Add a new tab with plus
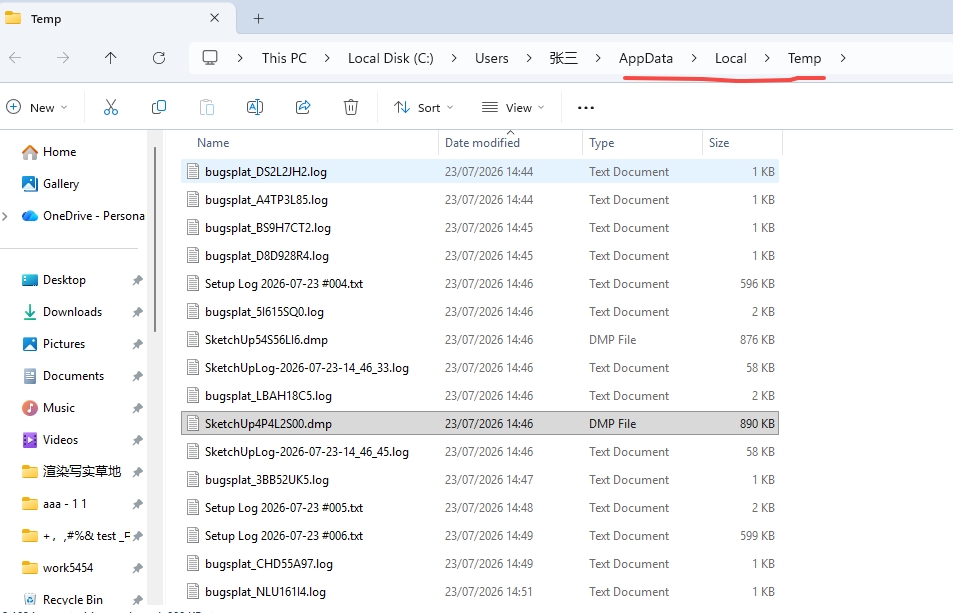 [x=258, y=19]
